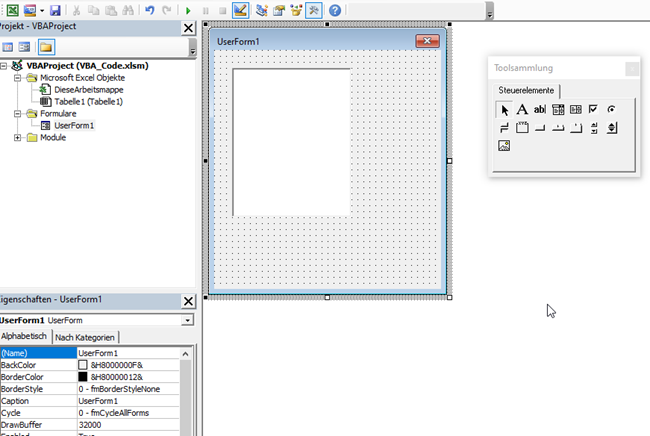
Task: Select the ListBox control tool
Action: 576,109
